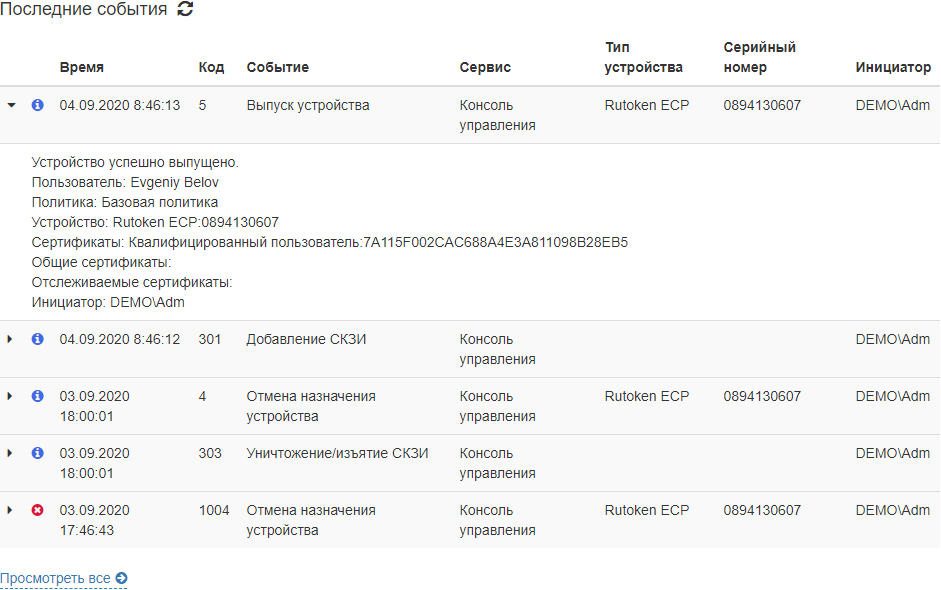Click the Инициатор column header
The image size is (941, 590).
(893, 68)
